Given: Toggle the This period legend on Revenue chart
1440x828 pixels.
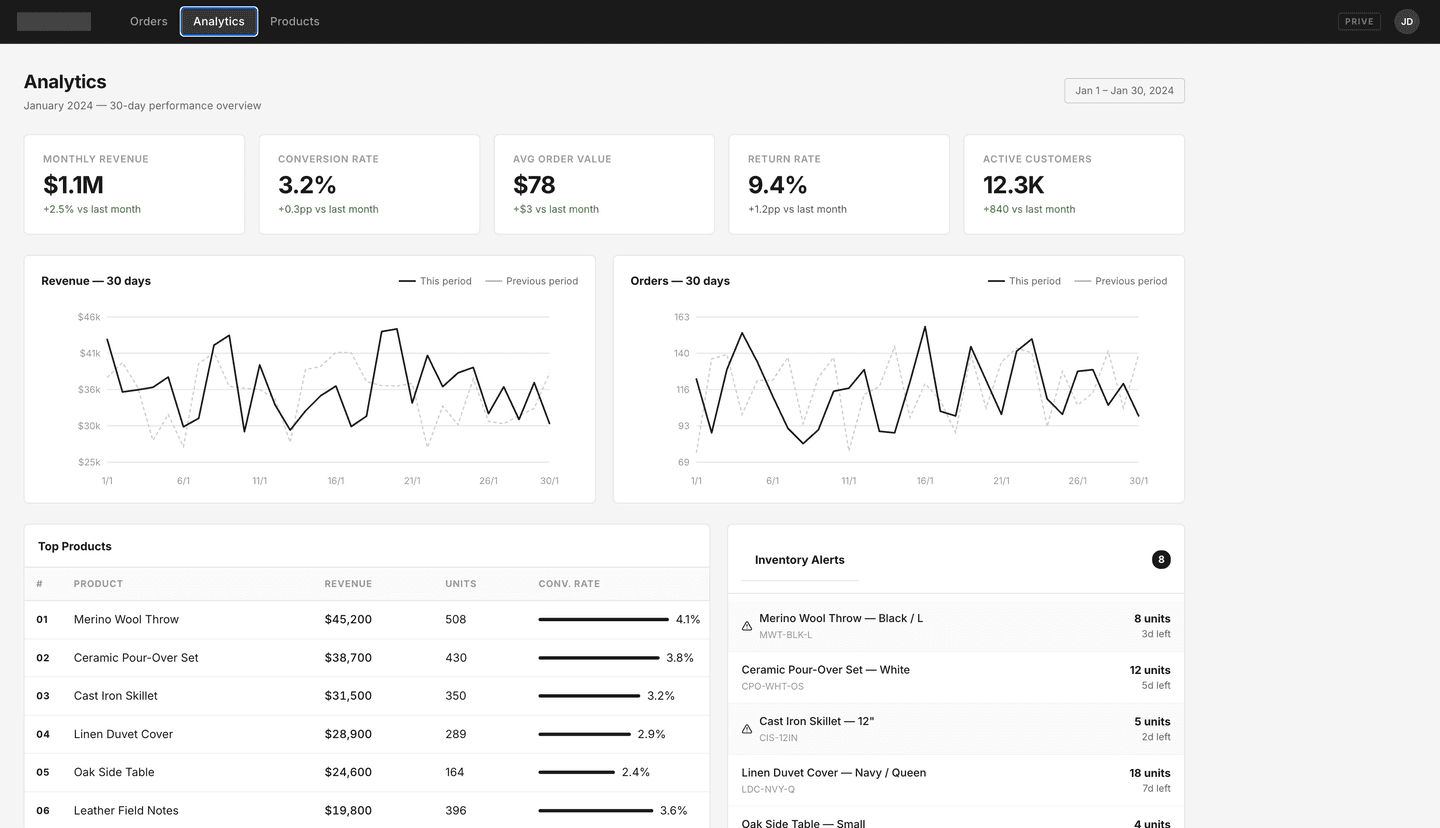Looking at the screenshot, I should click(435, 281).
